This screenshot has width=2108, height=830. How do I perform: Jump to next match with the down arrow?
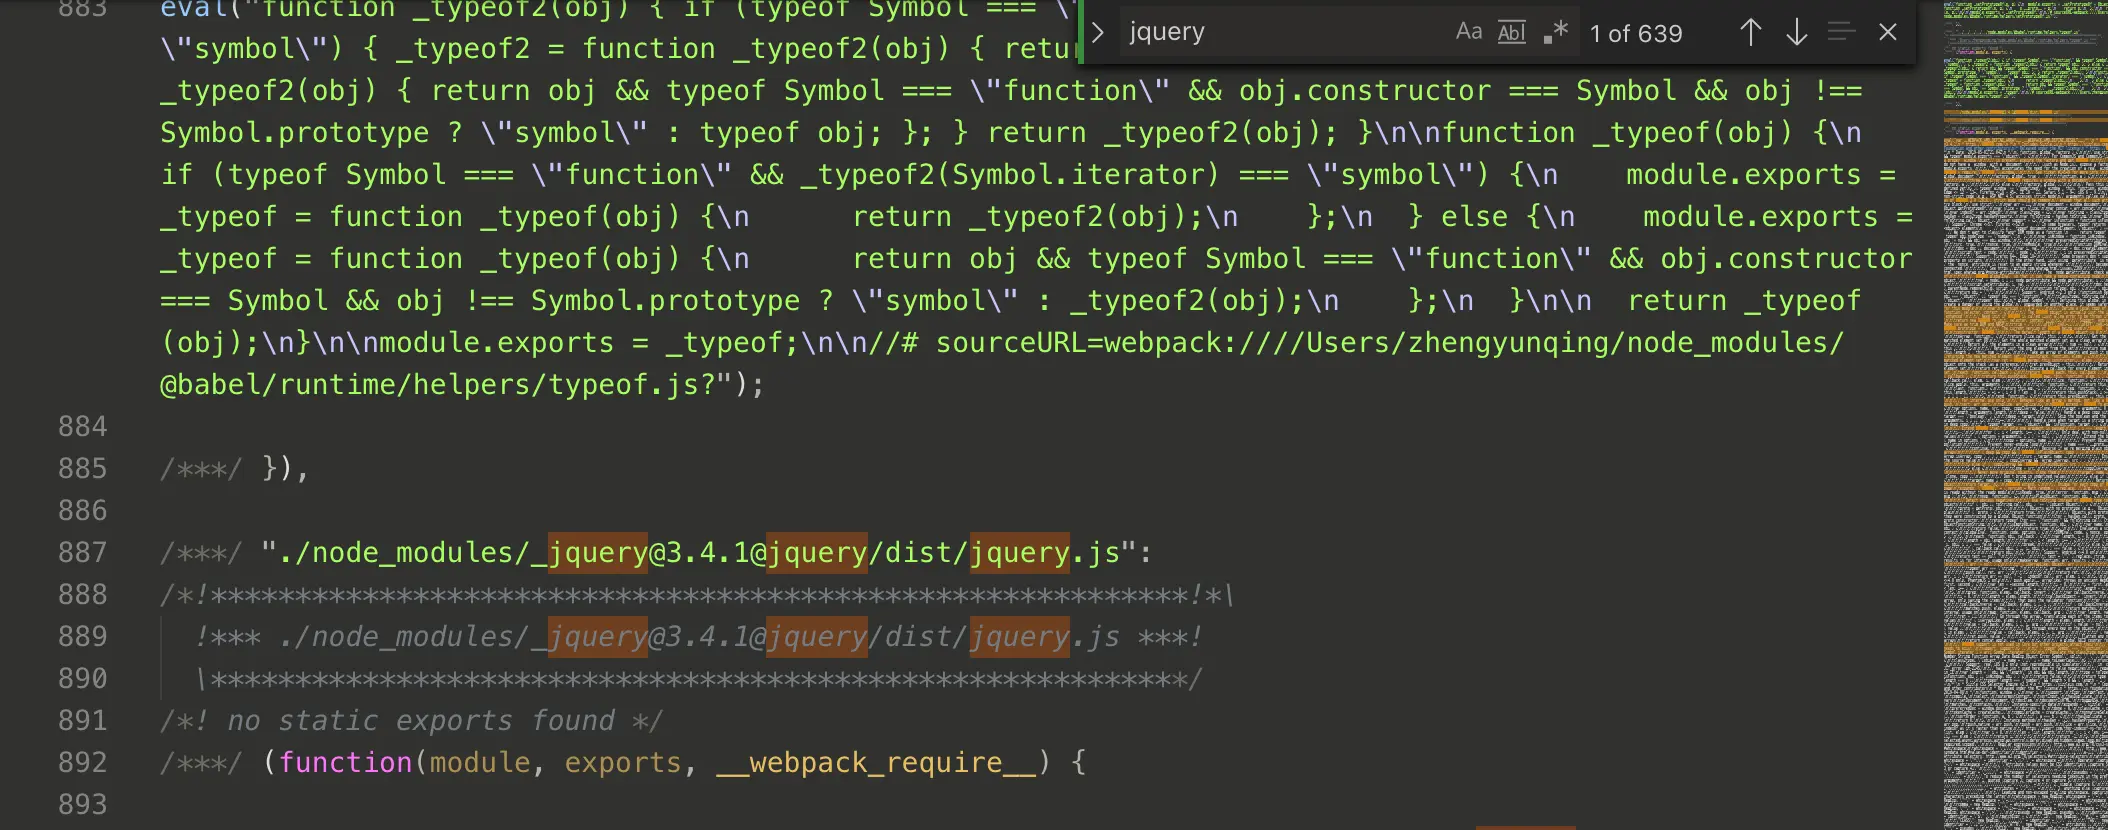click(x=1796, y=32)
